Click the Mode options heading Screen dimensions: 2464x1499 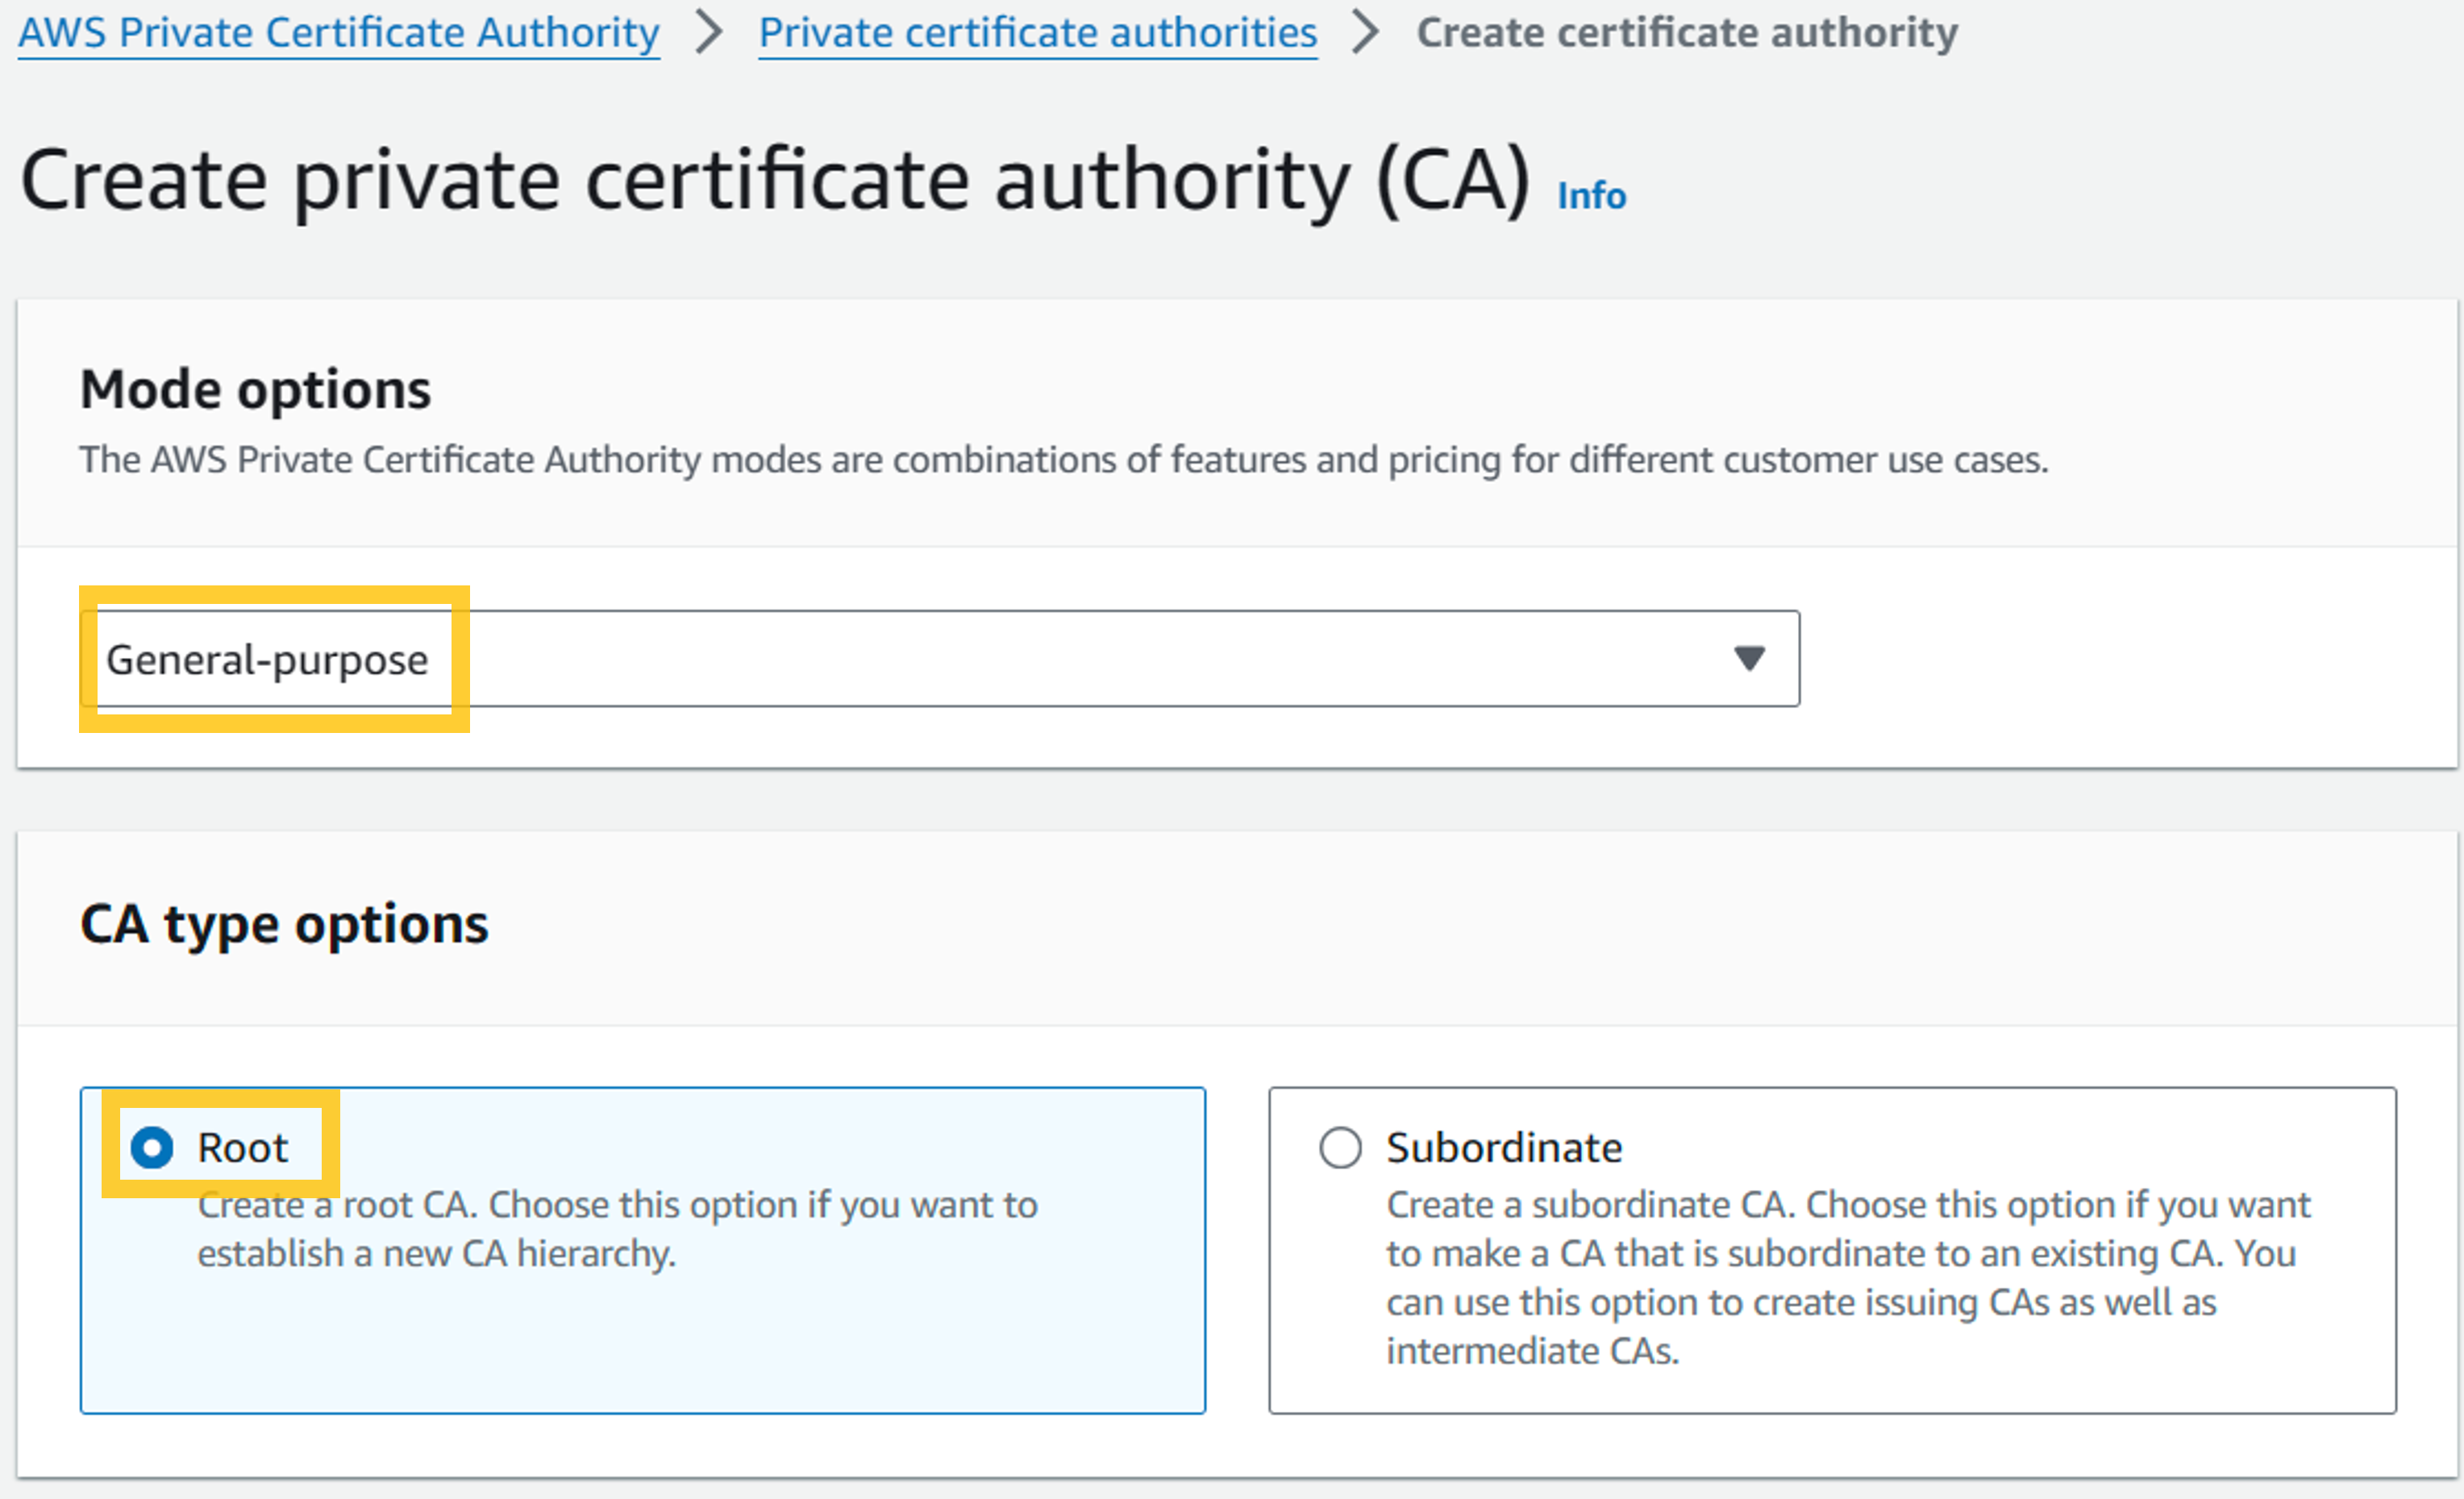[x=255, y=389]
